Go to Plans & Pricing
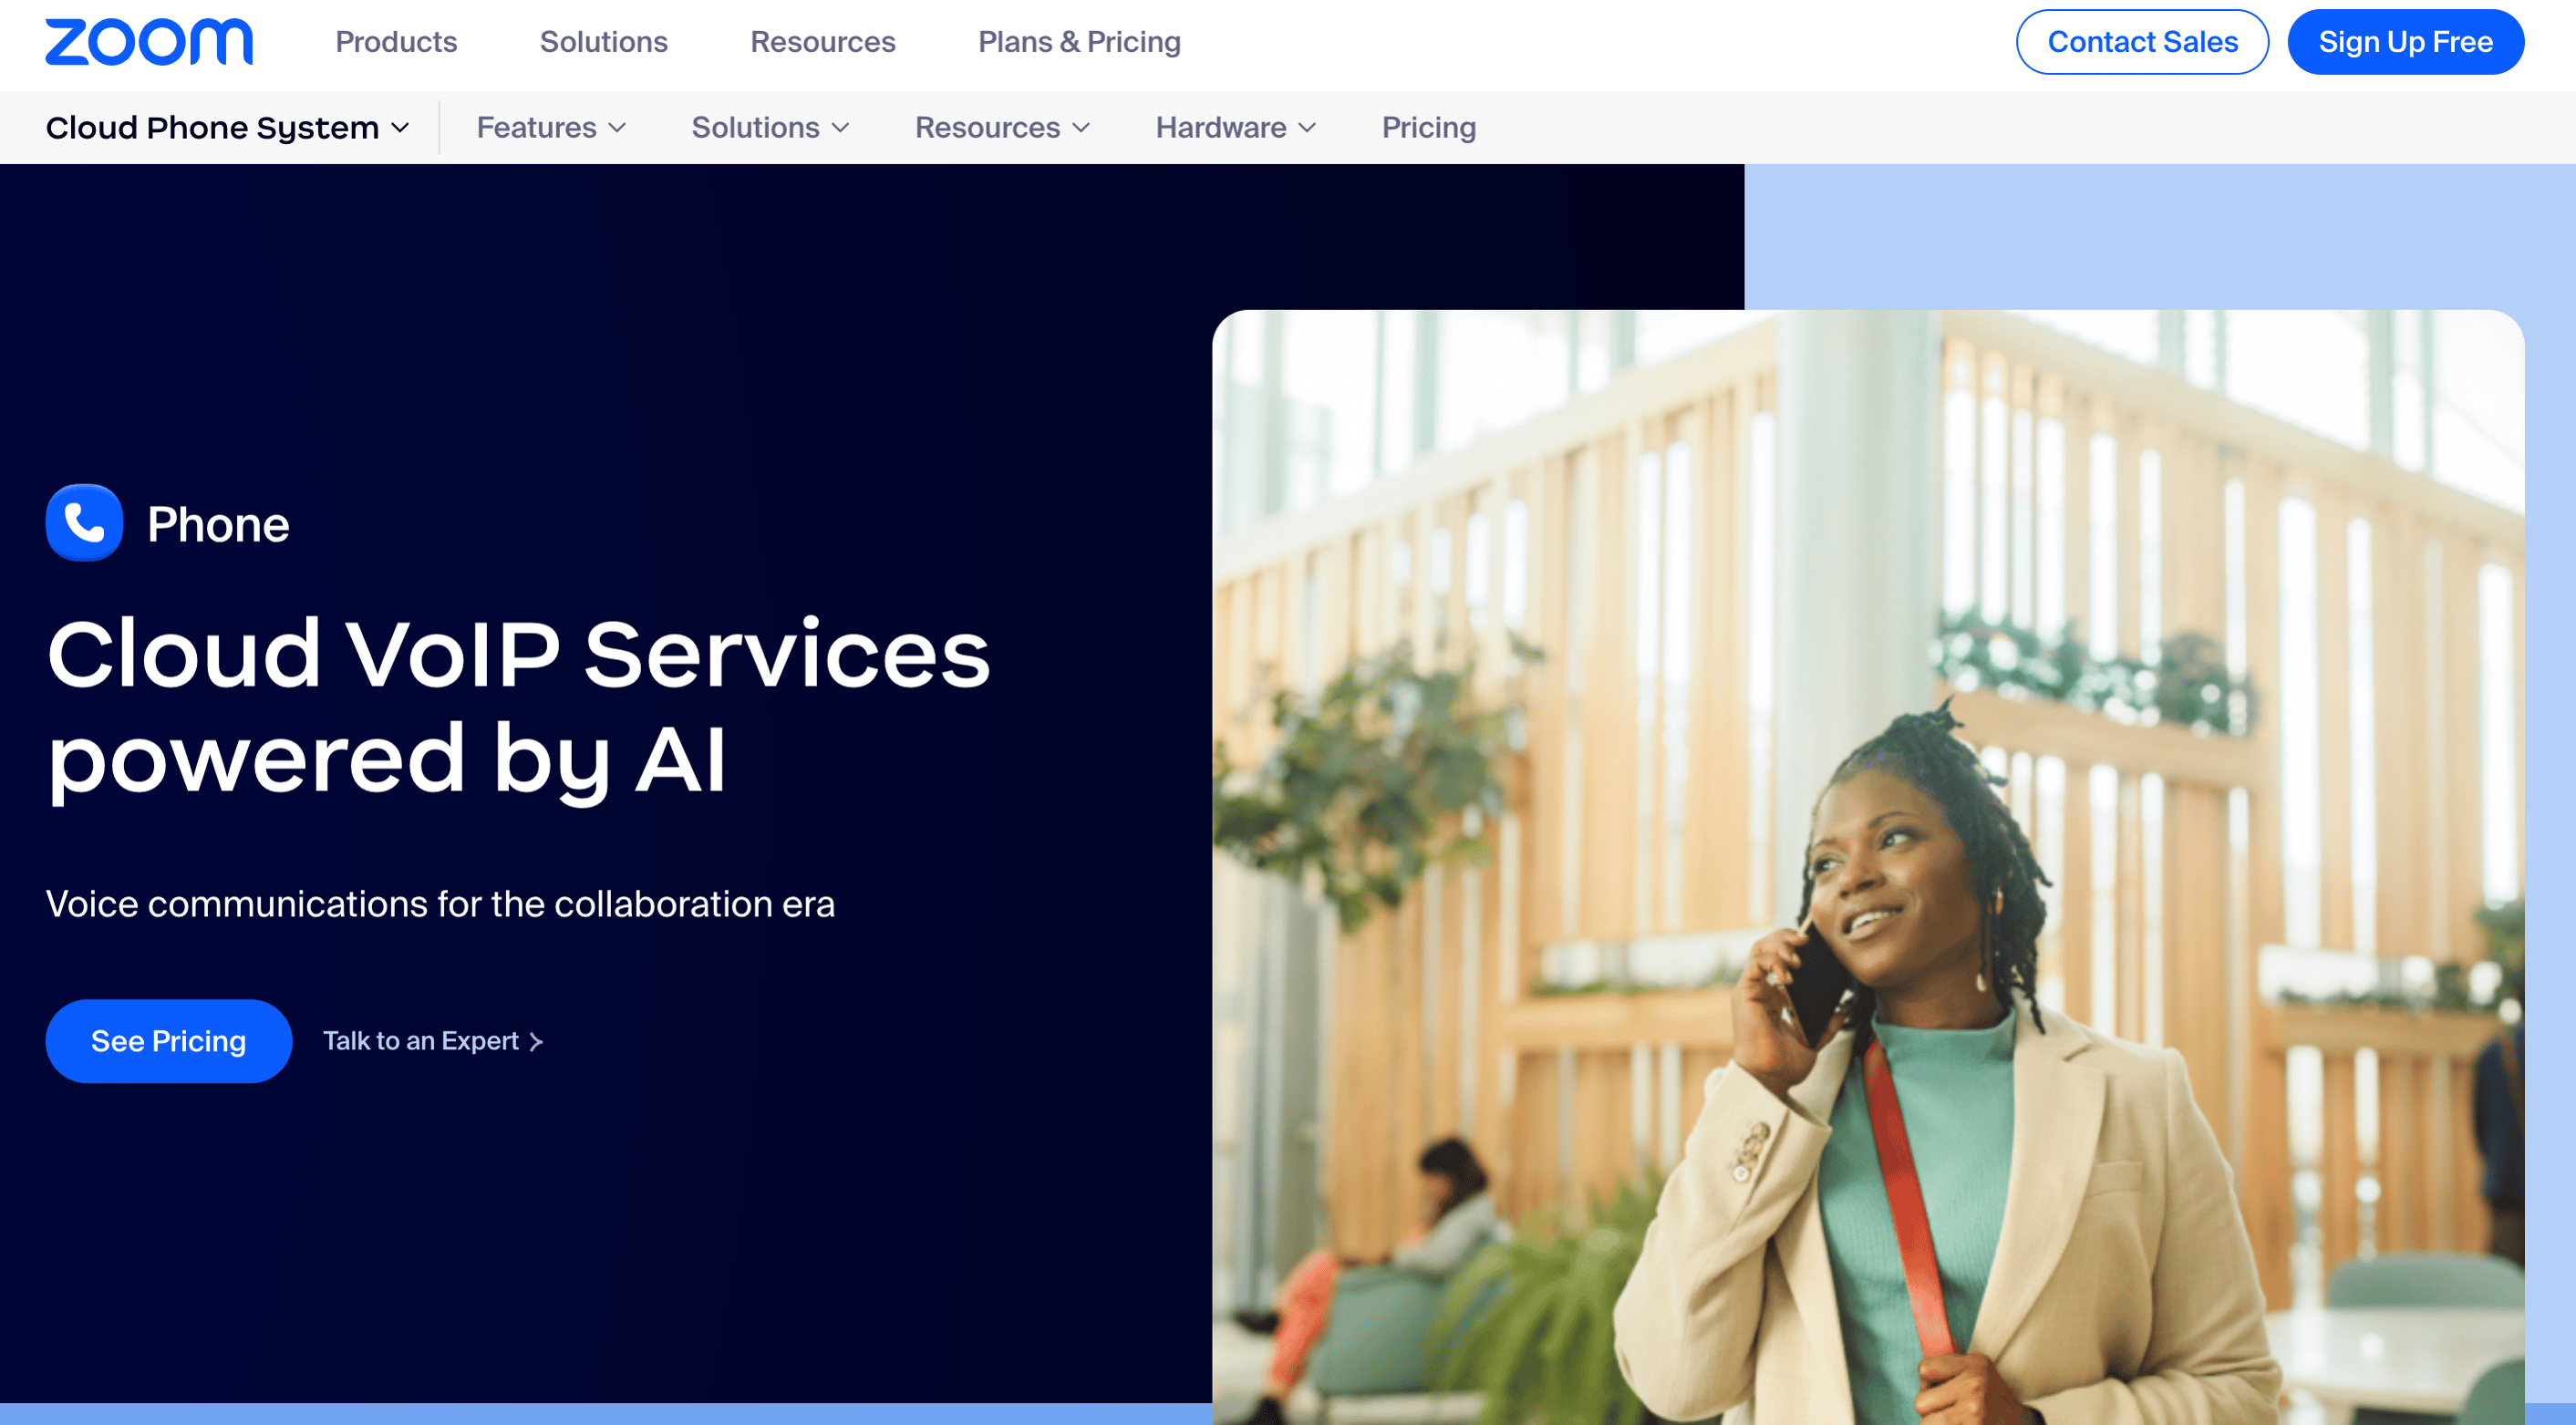Screen dimensions: 2576x1425 point(1079,42)
